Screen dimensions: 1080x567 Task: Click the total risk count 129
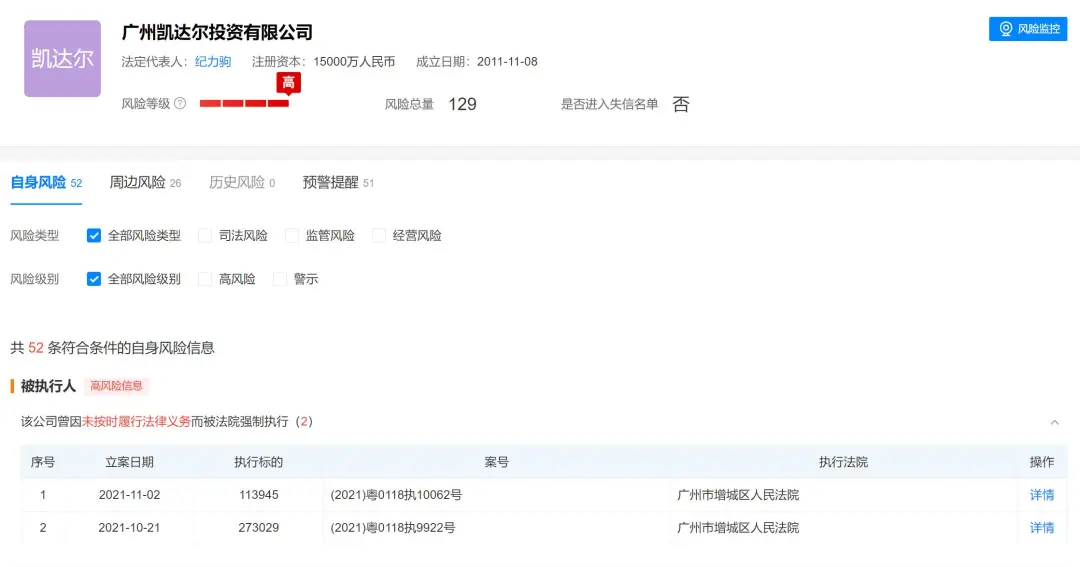[x=462, y=104]
